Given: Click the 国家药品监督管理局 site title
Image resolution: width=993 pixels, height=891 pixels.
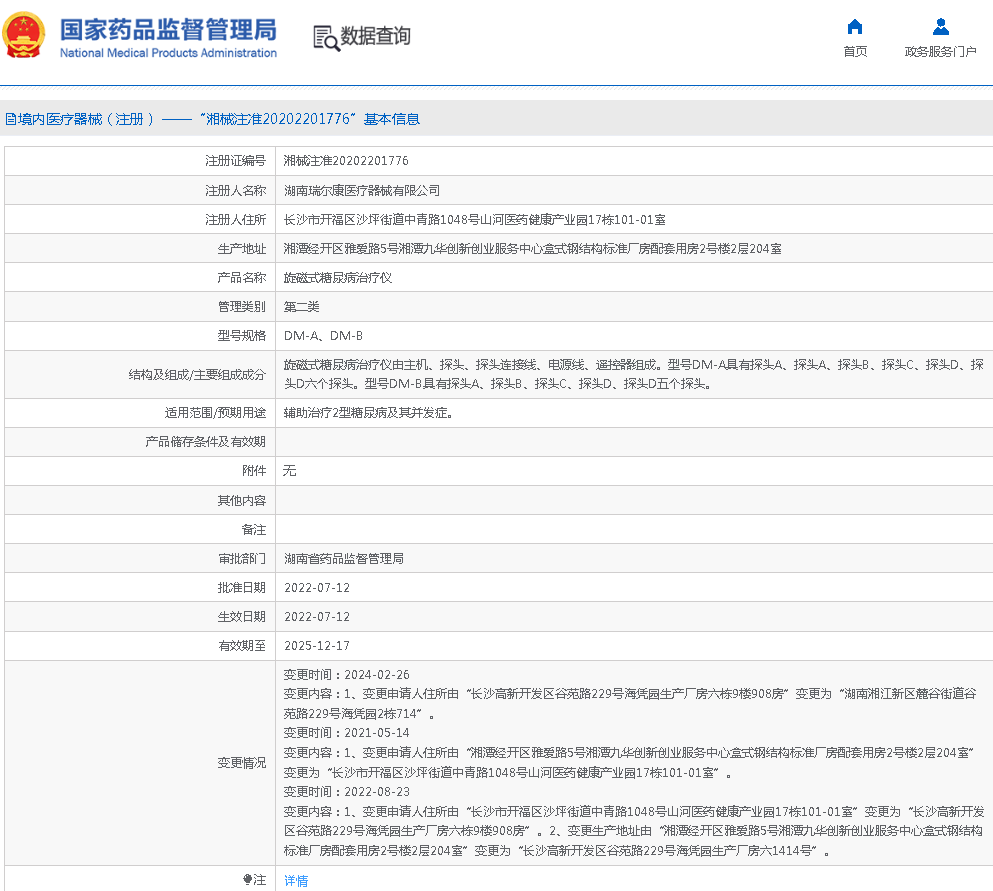Looking at the screenshot, I should (168, 28).
